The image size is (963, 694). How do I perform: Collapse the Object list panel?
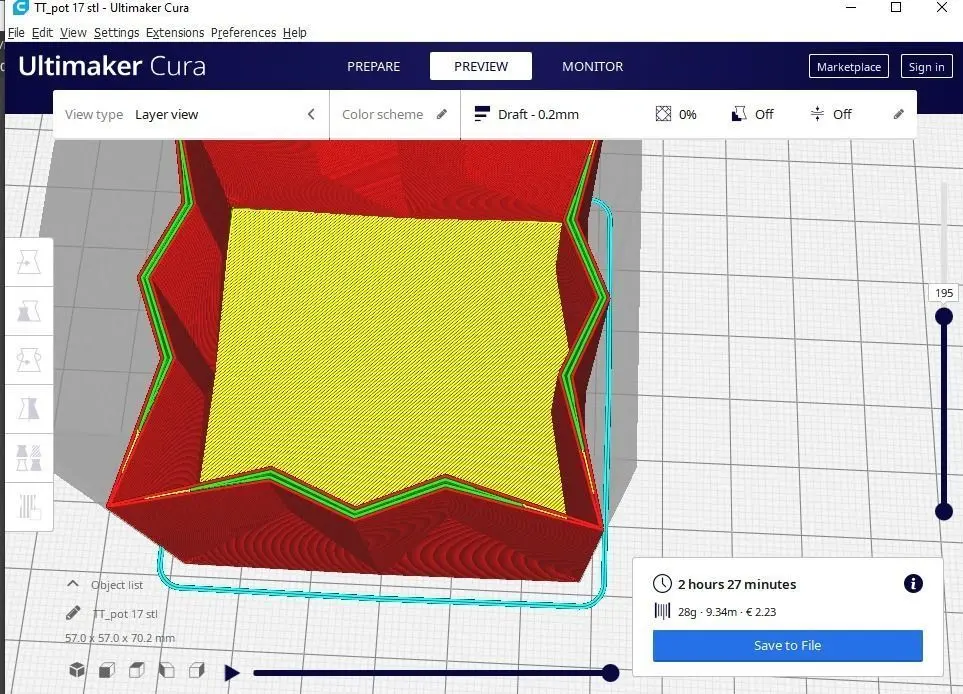pos(72,584)
